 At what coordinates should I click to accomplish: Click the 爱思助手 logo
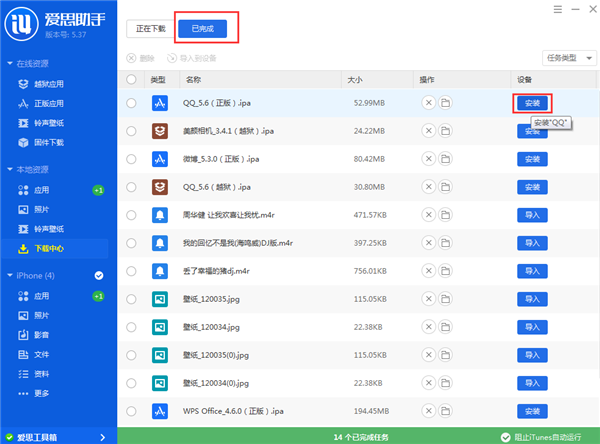point(21,24)
